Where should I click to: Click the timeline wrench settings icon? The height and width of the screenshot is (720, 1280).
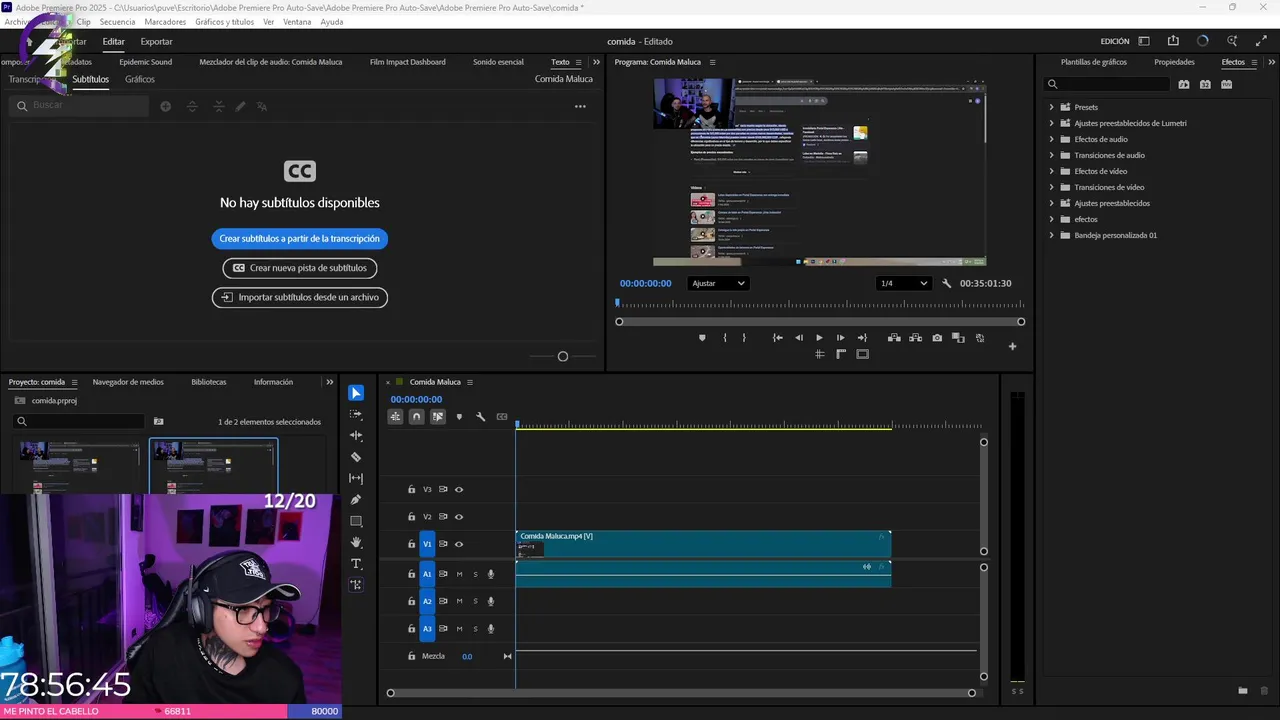pos(480,417)
